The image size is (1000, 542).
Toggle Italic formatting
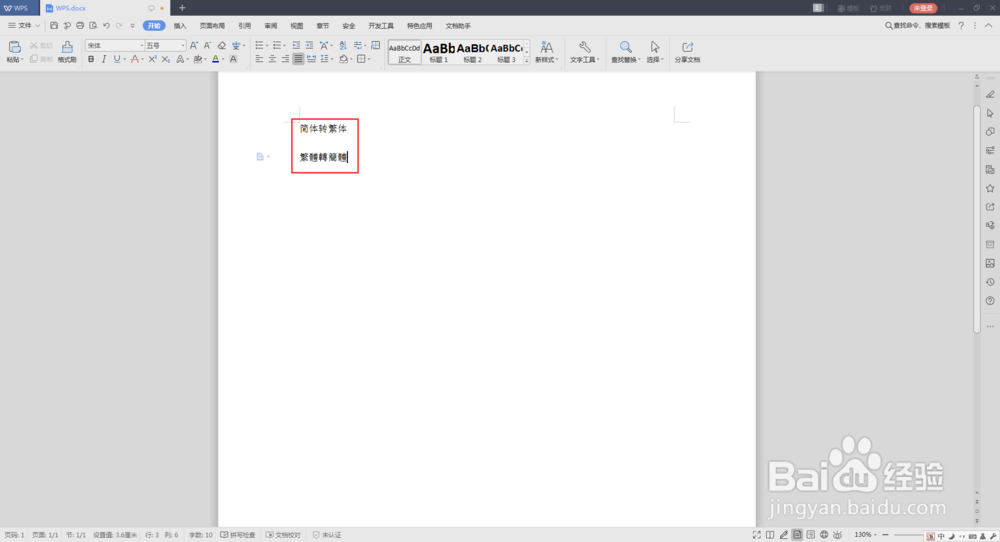tap(104, 59)
